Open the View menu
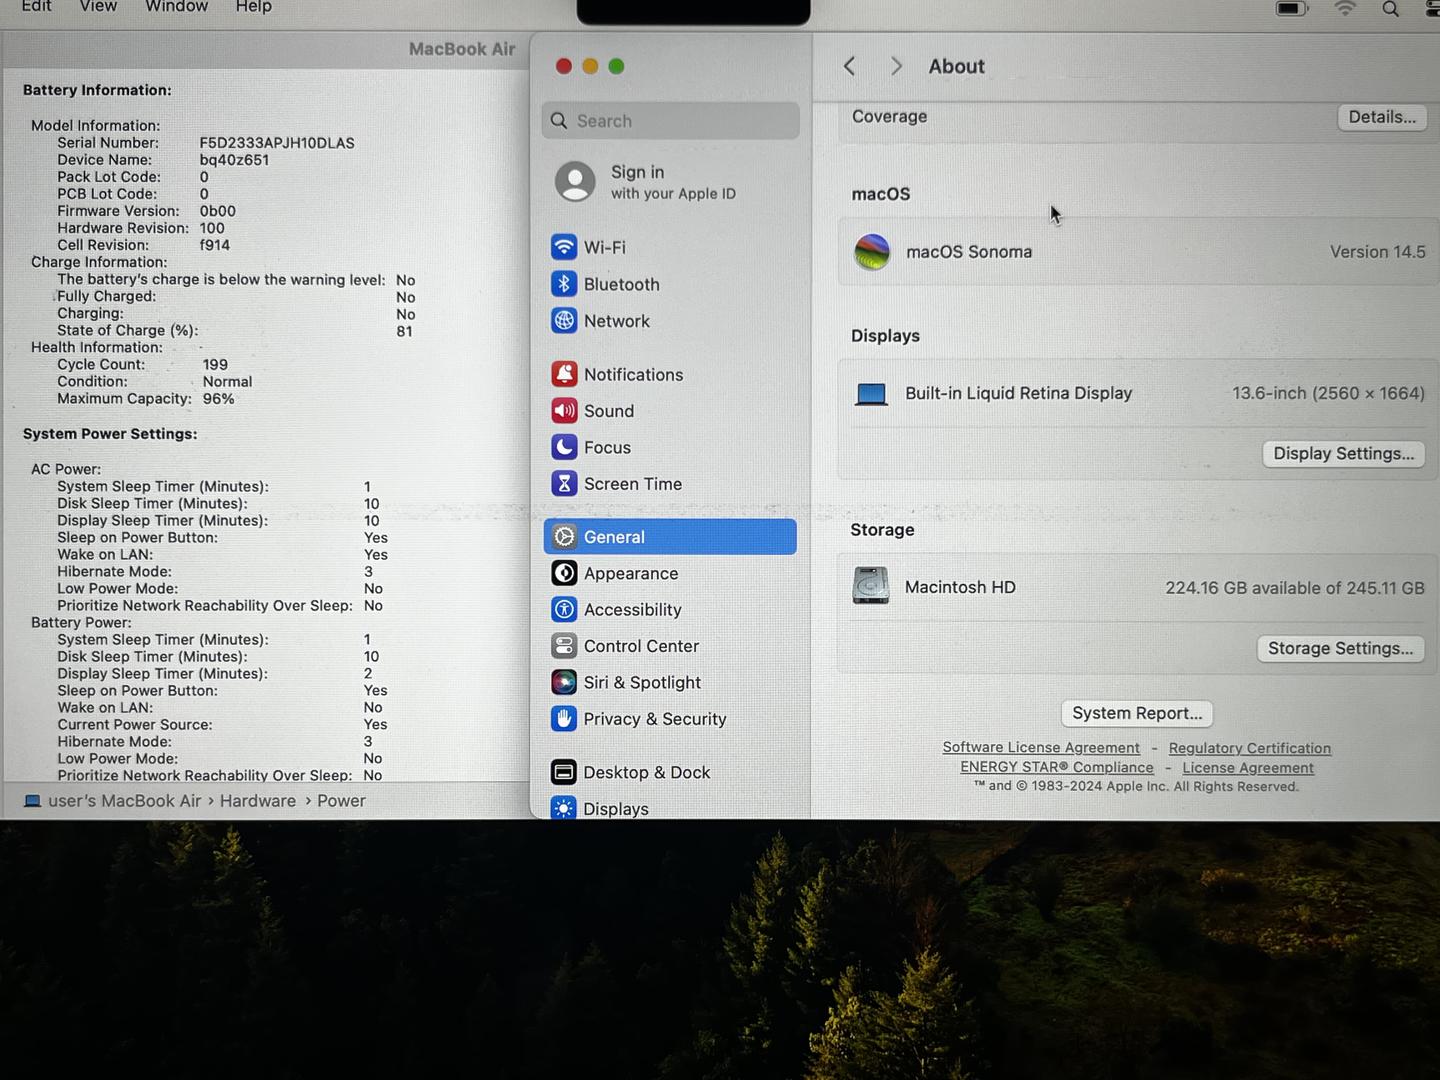1440x1080 pixels. click(x=98, y=6)
